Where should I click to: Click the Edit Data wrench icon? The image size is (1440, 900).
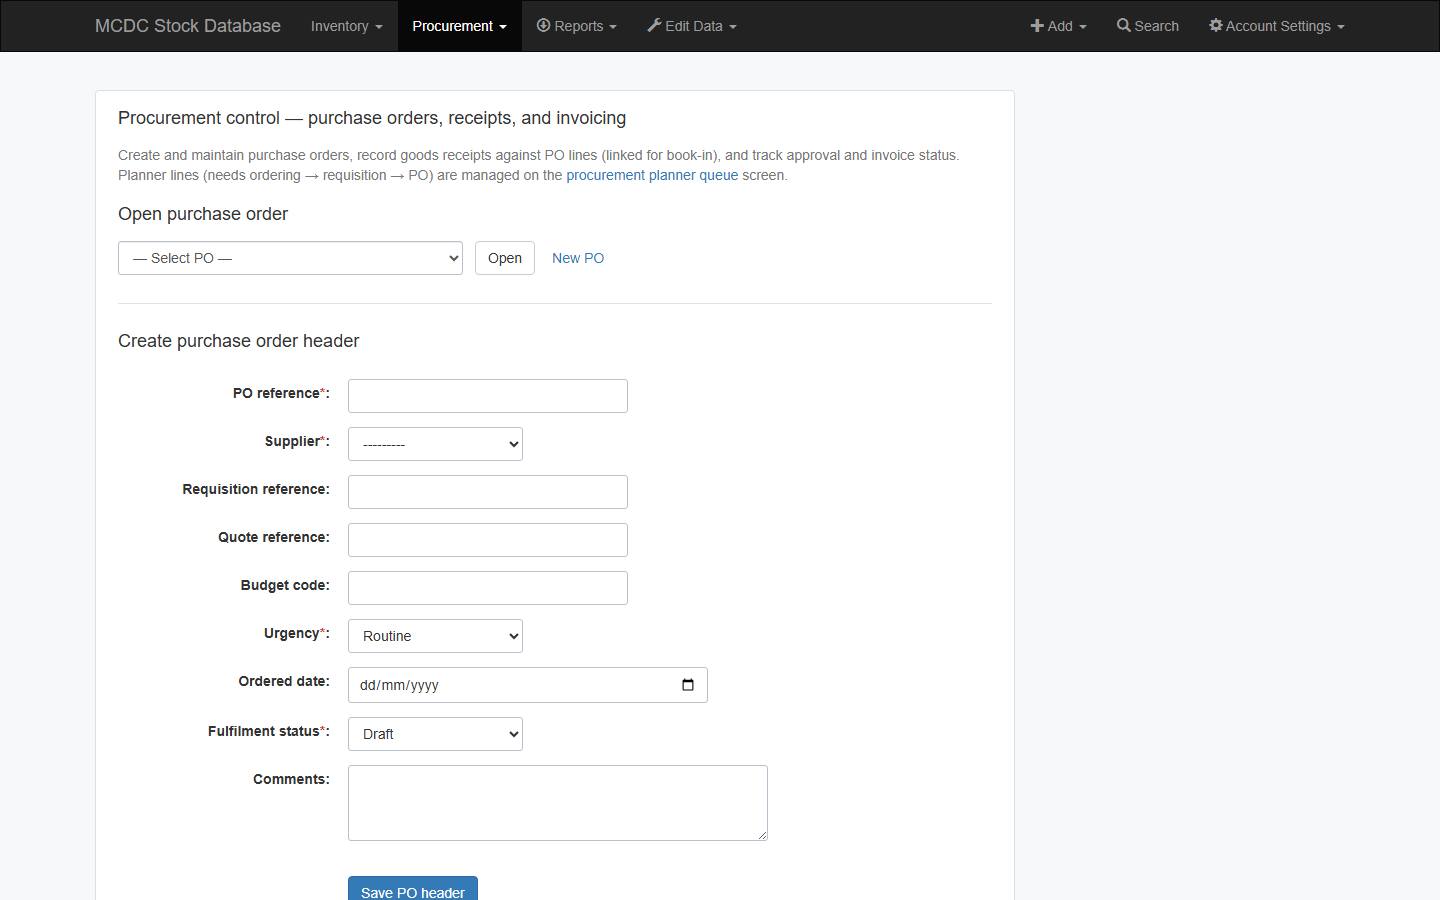coord(654,25)
